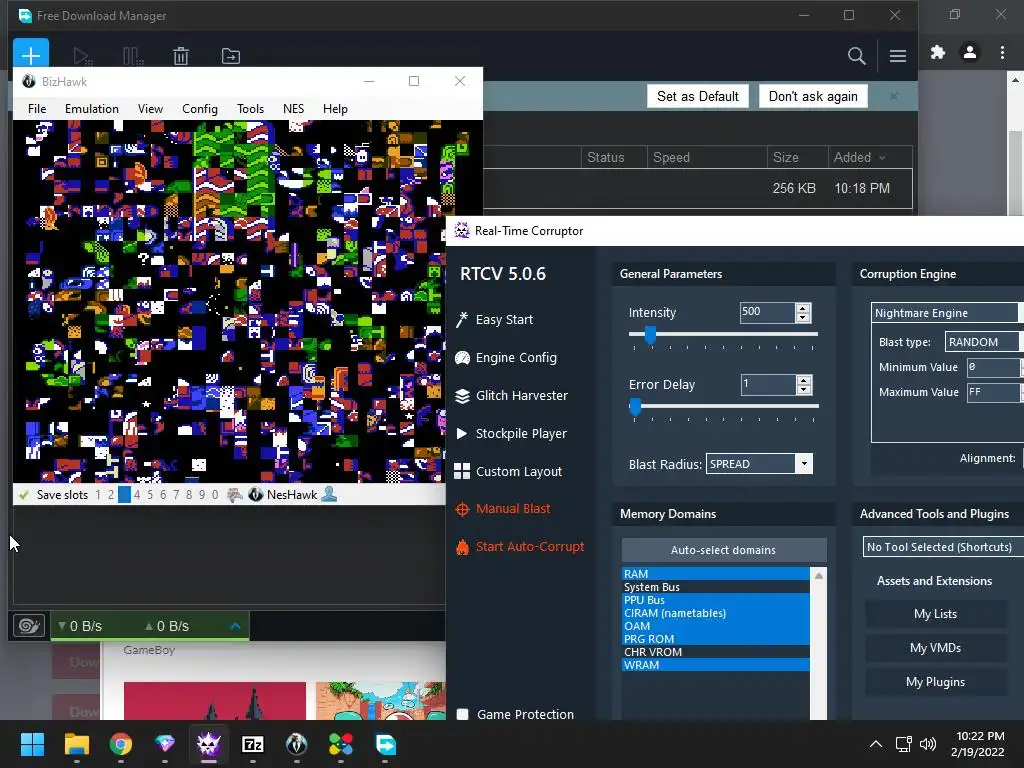Click the Intensity slider handle
The height and width of the screenshot is (768, 1024).
pos(650,335)
